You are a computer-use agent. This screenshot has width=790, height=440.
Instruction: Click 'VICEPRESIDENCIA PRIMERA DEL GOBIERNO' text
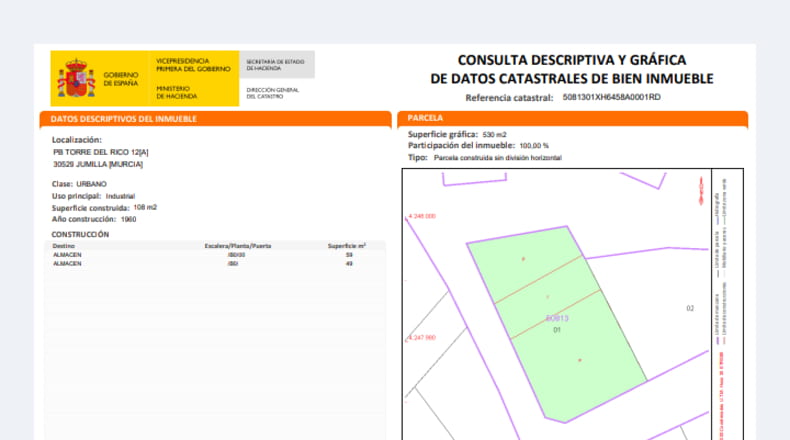coord(193,65)
